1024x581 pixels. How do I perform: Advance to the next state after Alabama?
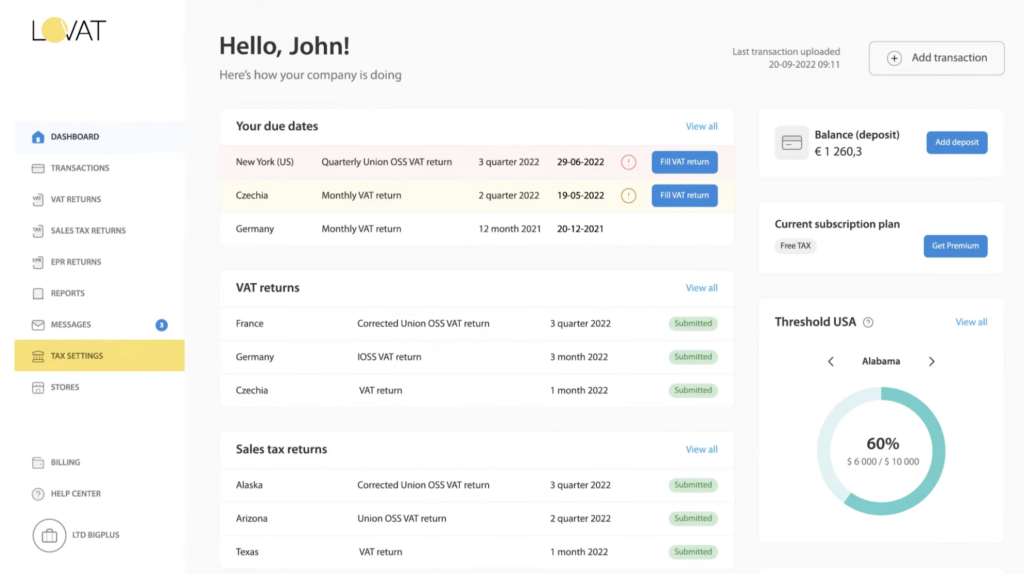[931, 361]
